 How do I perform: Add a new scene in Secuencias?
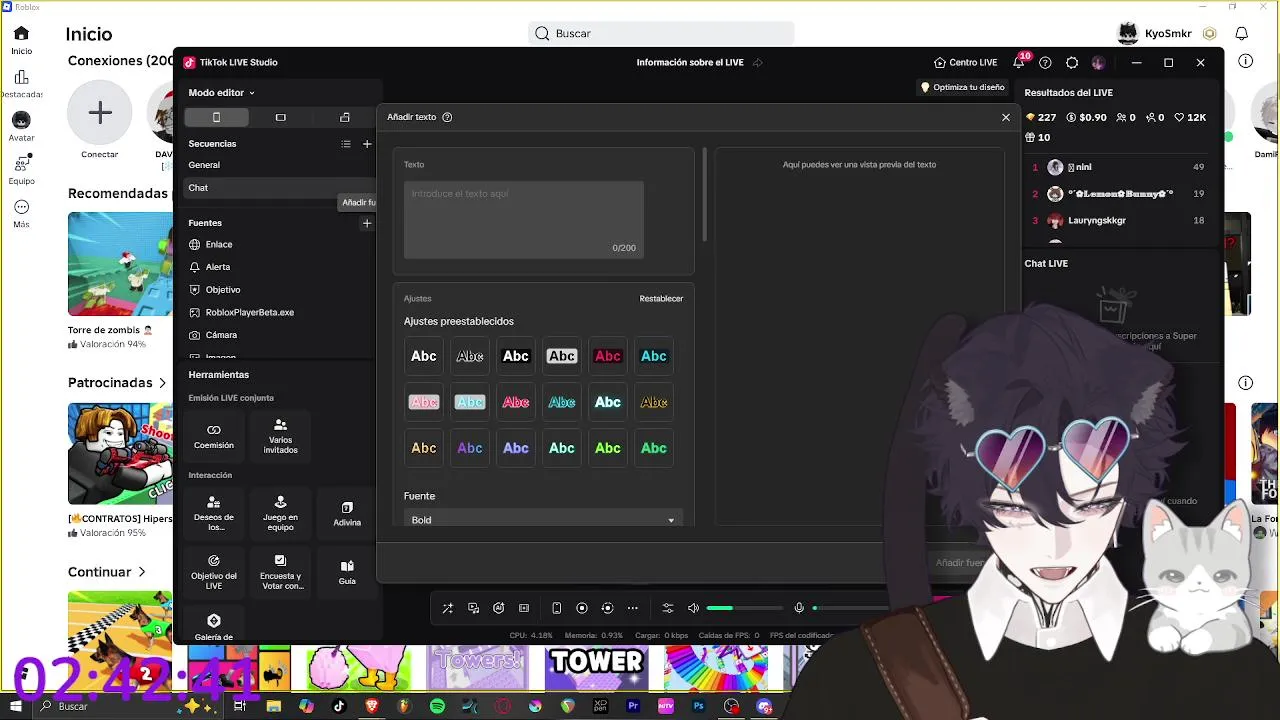[367, 144]
